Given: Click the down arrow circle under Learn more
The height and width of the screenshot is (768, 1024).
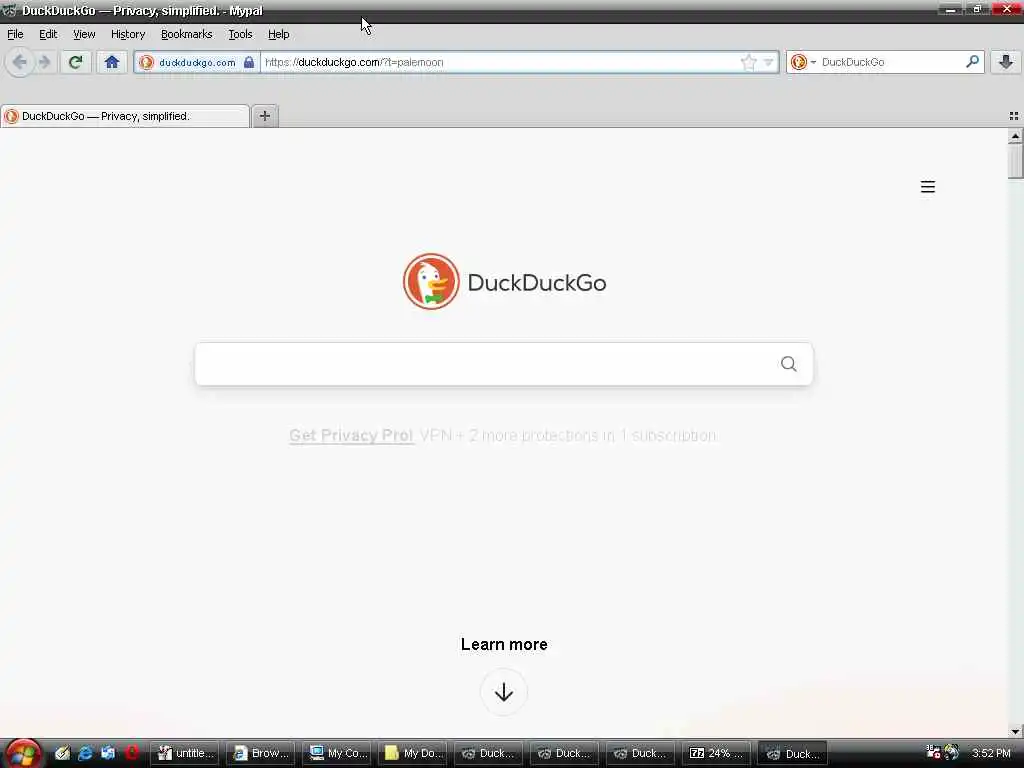Looking at the screenshot, I should [x=504, y=692].
